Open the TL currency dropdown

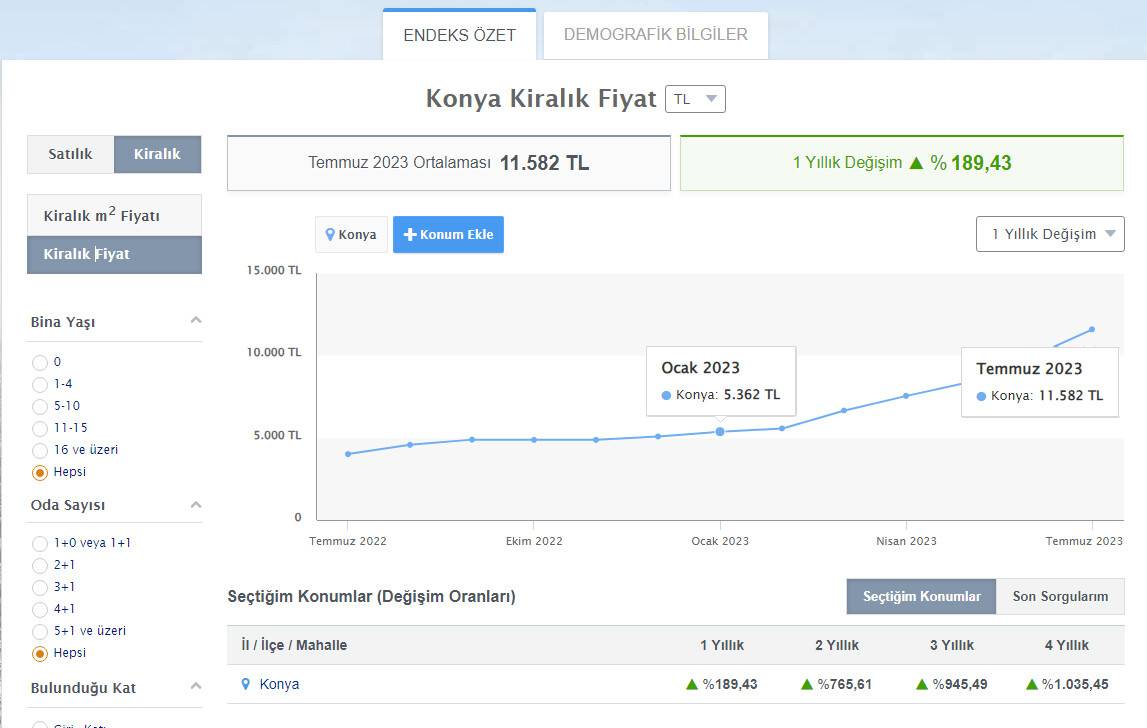[x=695, y=99]
